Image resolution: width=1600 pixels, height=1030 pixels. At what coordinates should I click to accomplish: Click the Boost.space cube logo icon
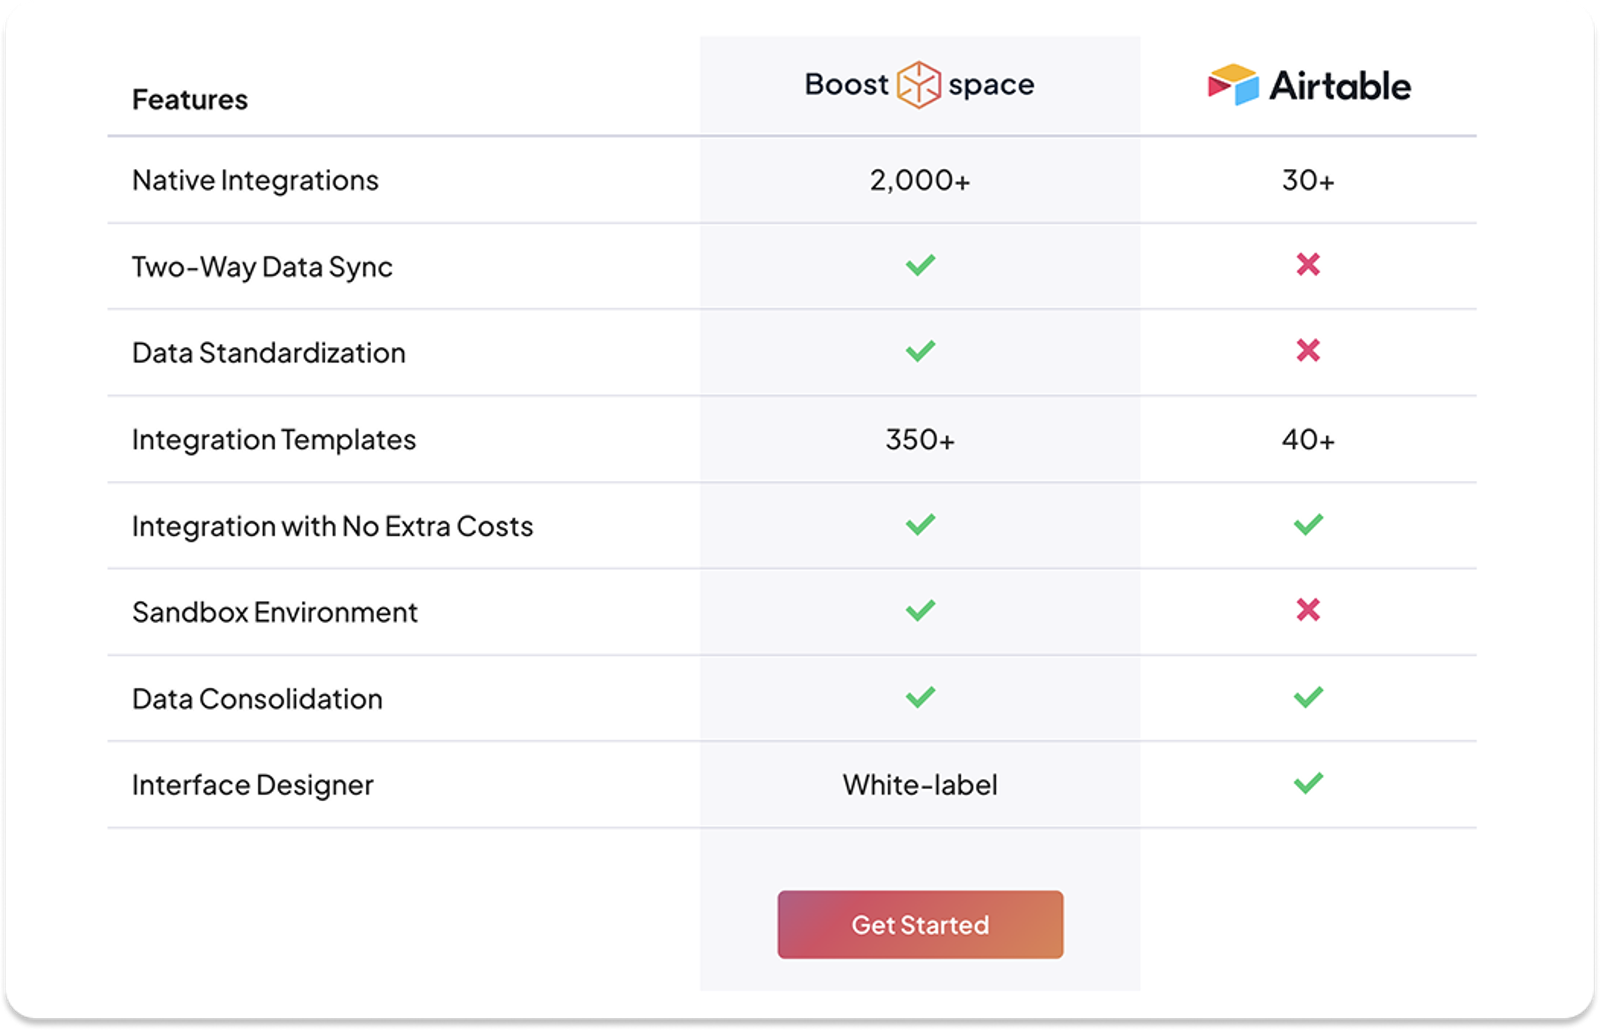[918, 85]
